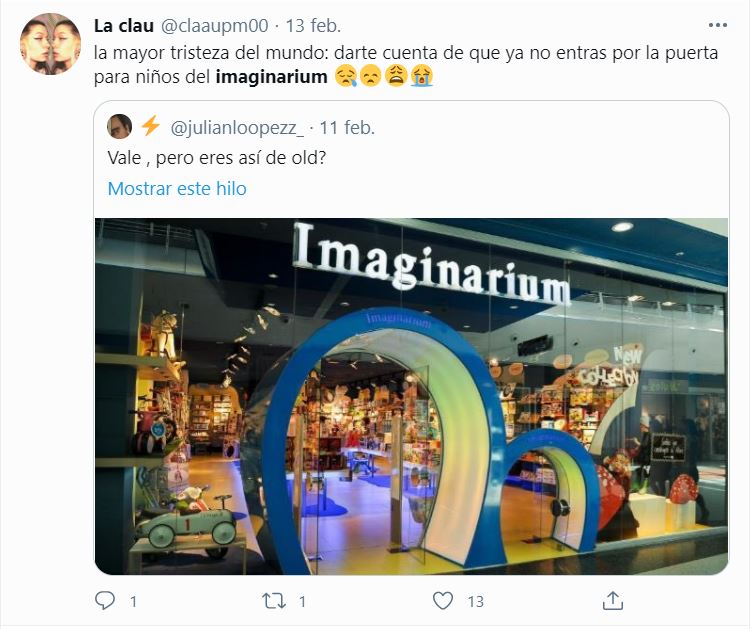
Task: Click the retweet arrows icon
Action: pos(274,601)
